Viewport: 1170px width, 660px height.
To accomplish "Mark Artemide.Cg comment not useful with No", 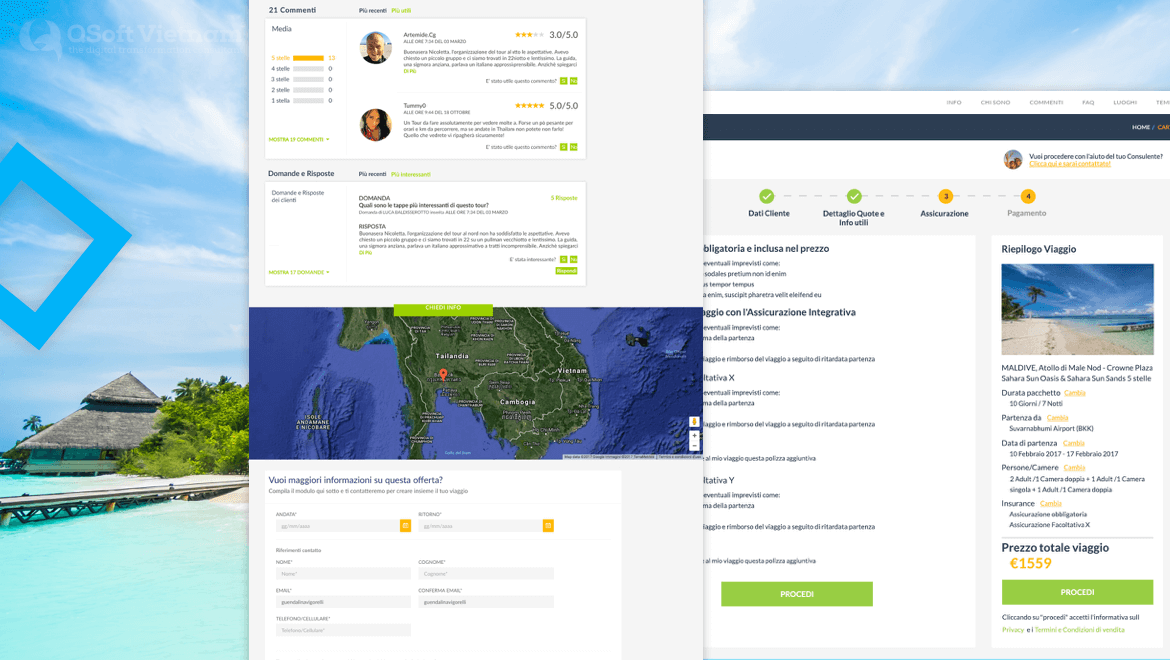I will pyautogui.click(x=573, y=81).
